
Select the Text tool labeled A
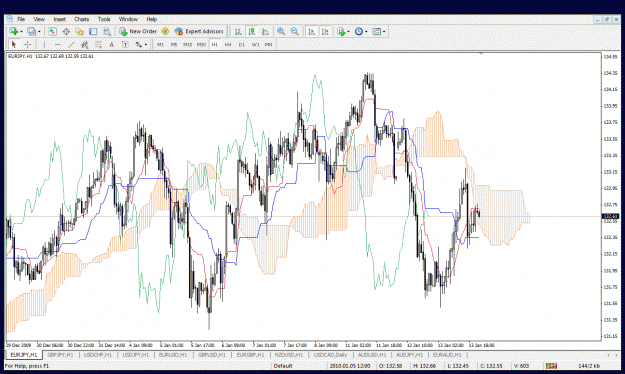click(x=112, y=44)
